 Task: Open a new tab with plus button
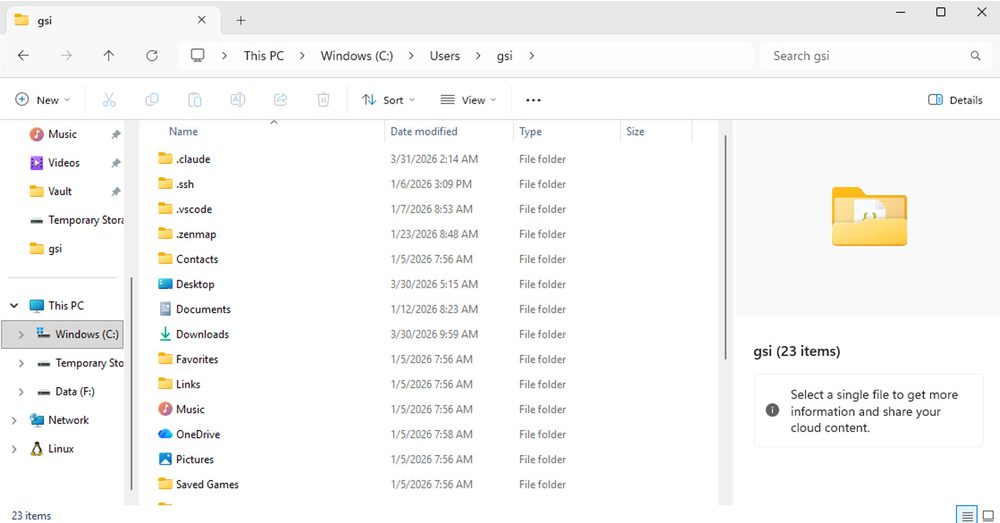pyautogui.click(x=241, y=20)
